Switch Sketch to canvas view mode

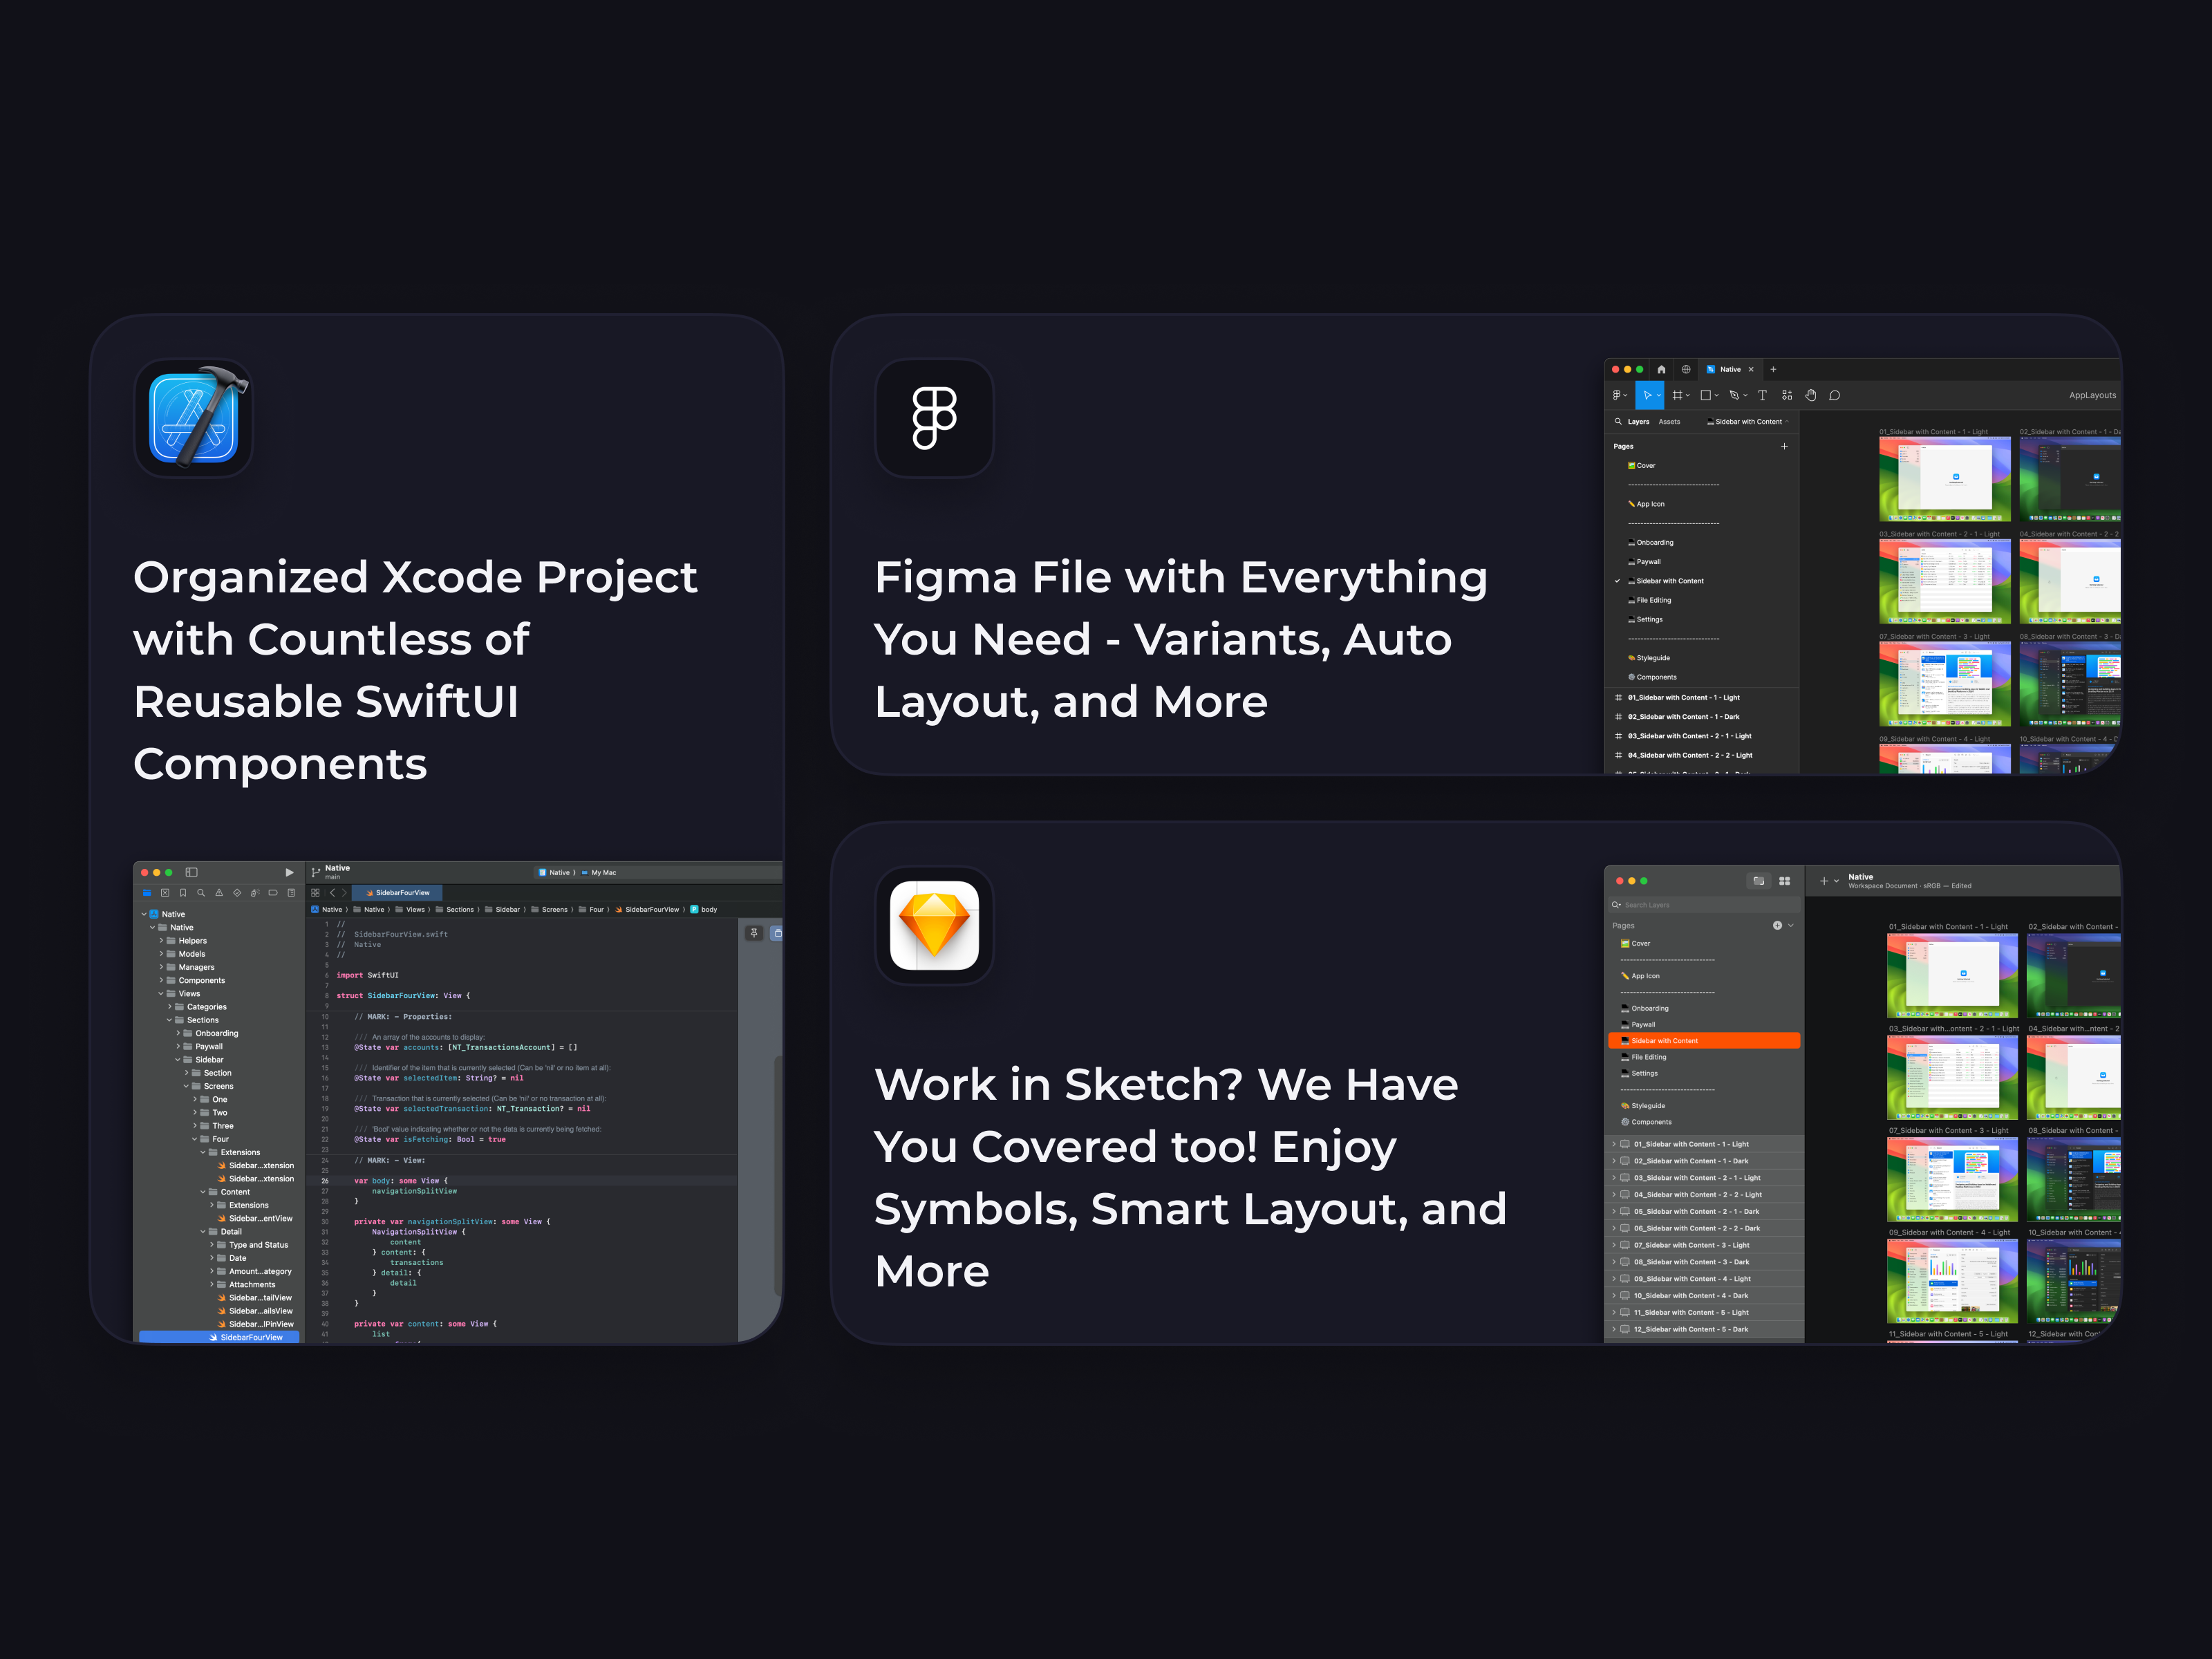pyautogui.click(x=1758, y=881)
